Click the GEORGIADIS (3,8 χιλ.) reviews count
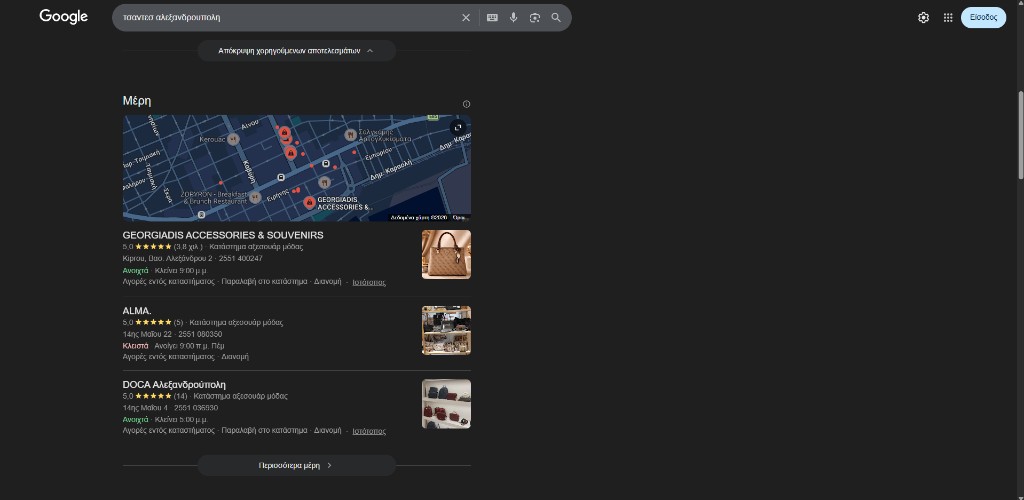Screen dimensions: 1024x500 click(188, 247)
